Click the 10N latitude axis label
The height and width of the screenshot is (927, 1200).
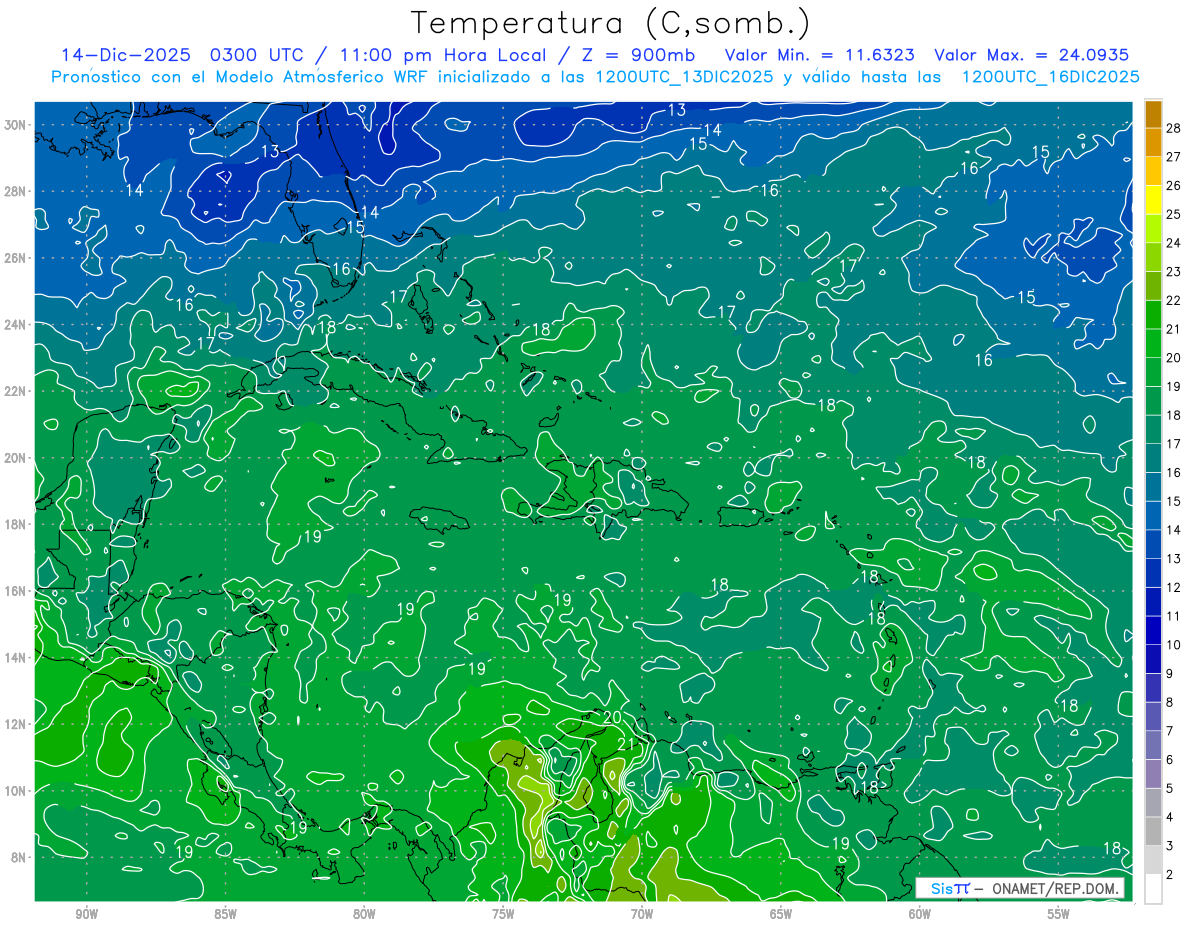point(17,791)
